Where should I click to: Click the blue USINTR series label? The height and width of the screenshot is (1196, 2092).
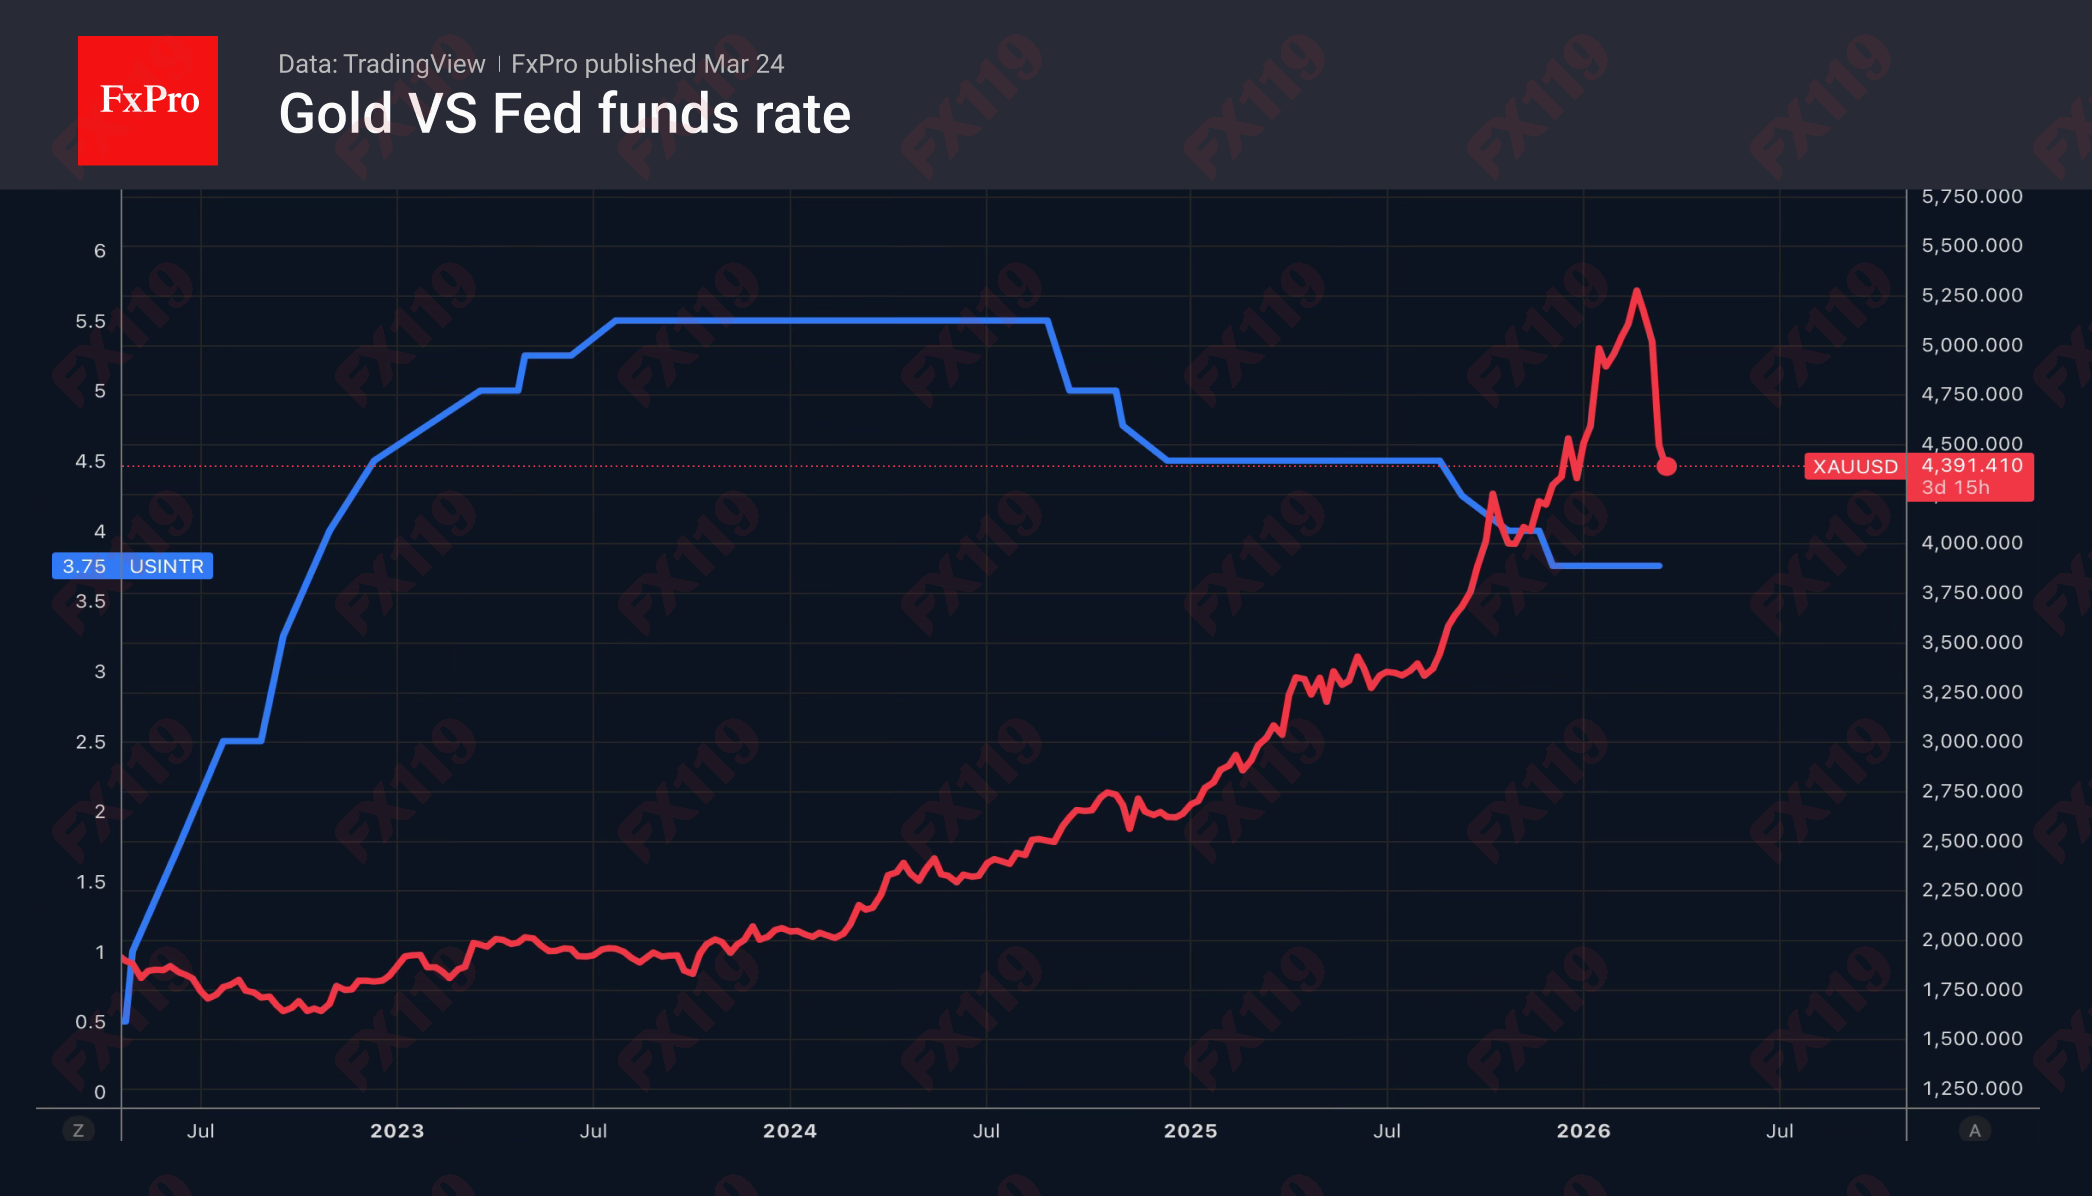(167, 566)
